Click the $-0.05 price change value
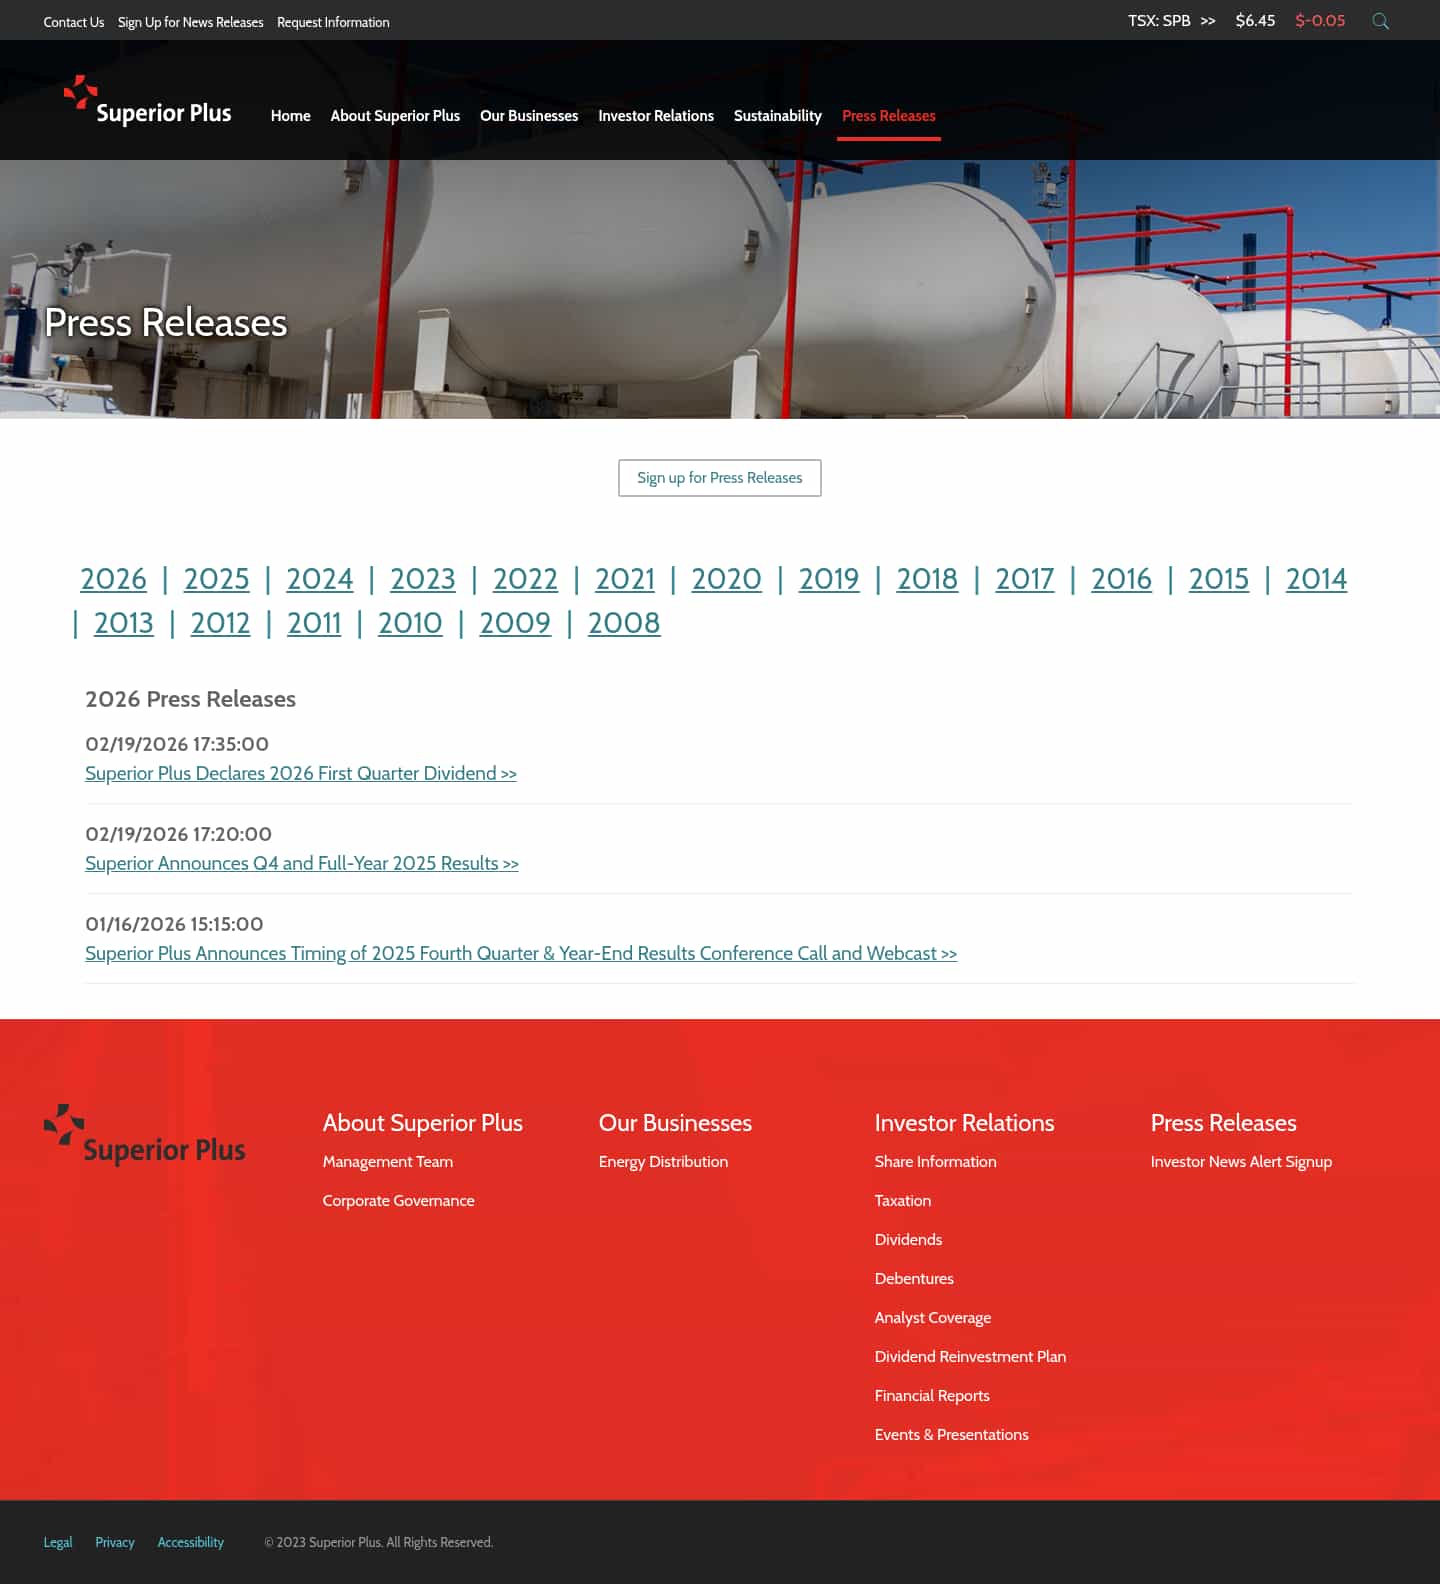Image resolution: width=1440 pixels, height=1584 pixels. 1320,21
